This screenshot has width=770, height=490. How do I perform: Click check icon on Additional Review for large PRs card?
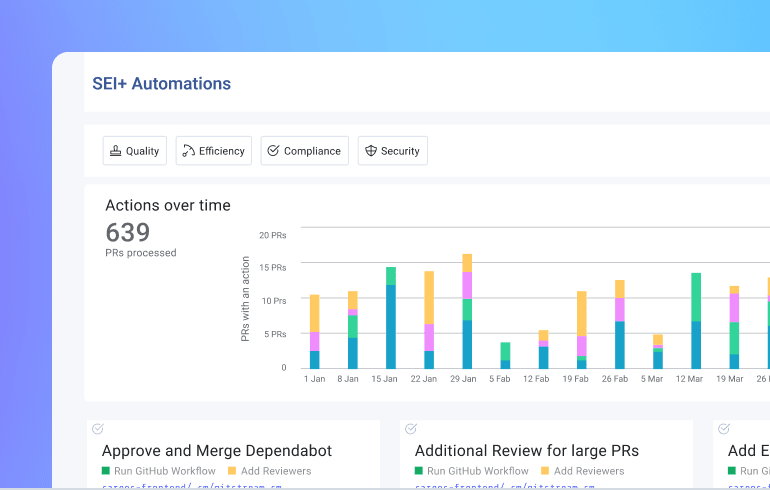[411, 429]
